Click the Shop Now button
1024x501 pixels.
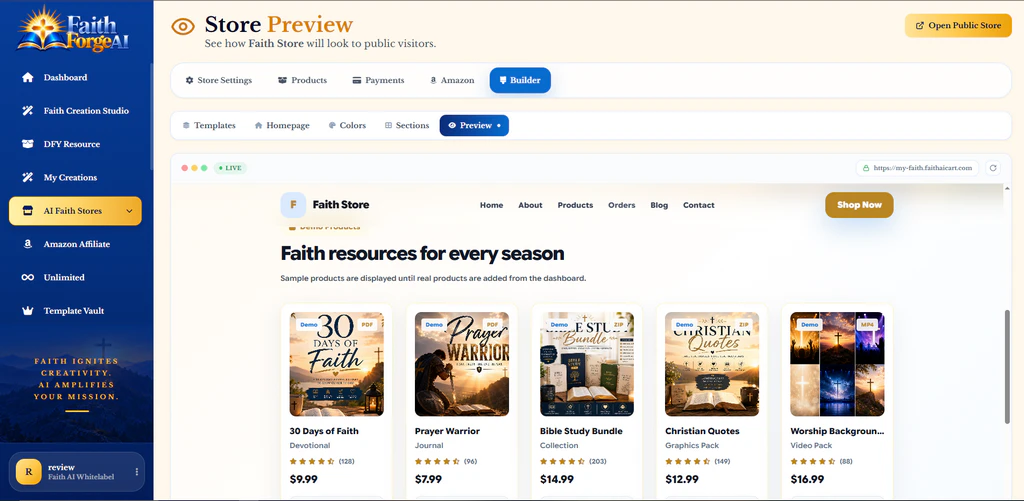pos(859,204)
